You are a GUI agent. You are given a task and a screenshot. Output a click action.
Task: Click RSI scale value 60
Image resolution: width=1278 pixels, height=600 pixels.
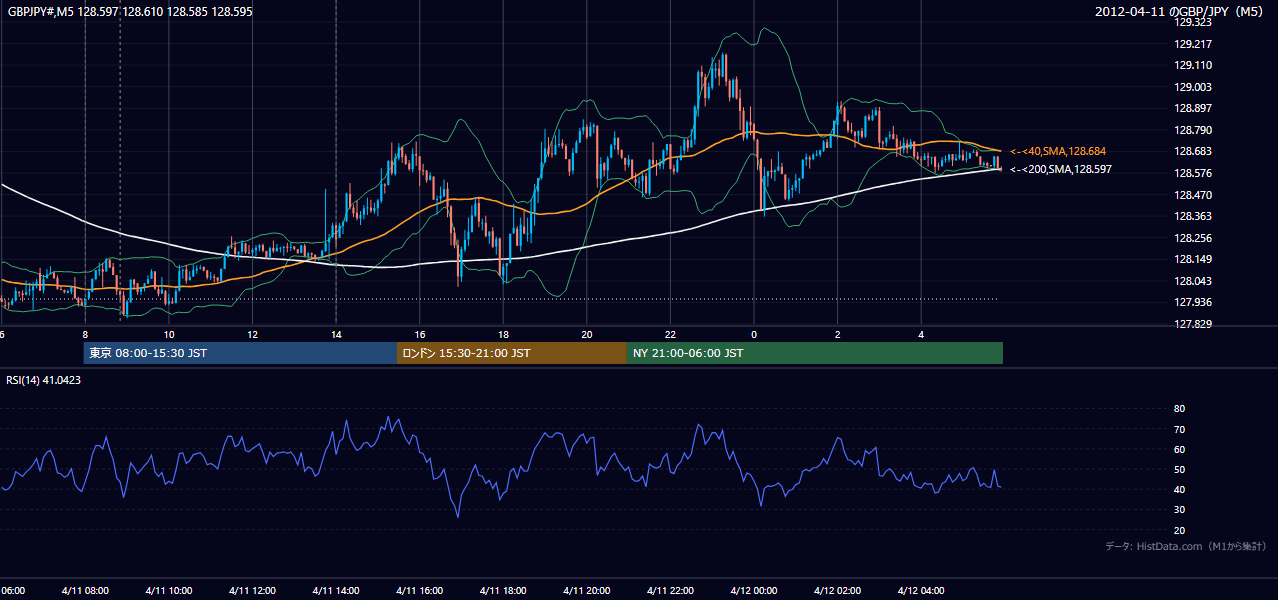[x=1180, y=449]
